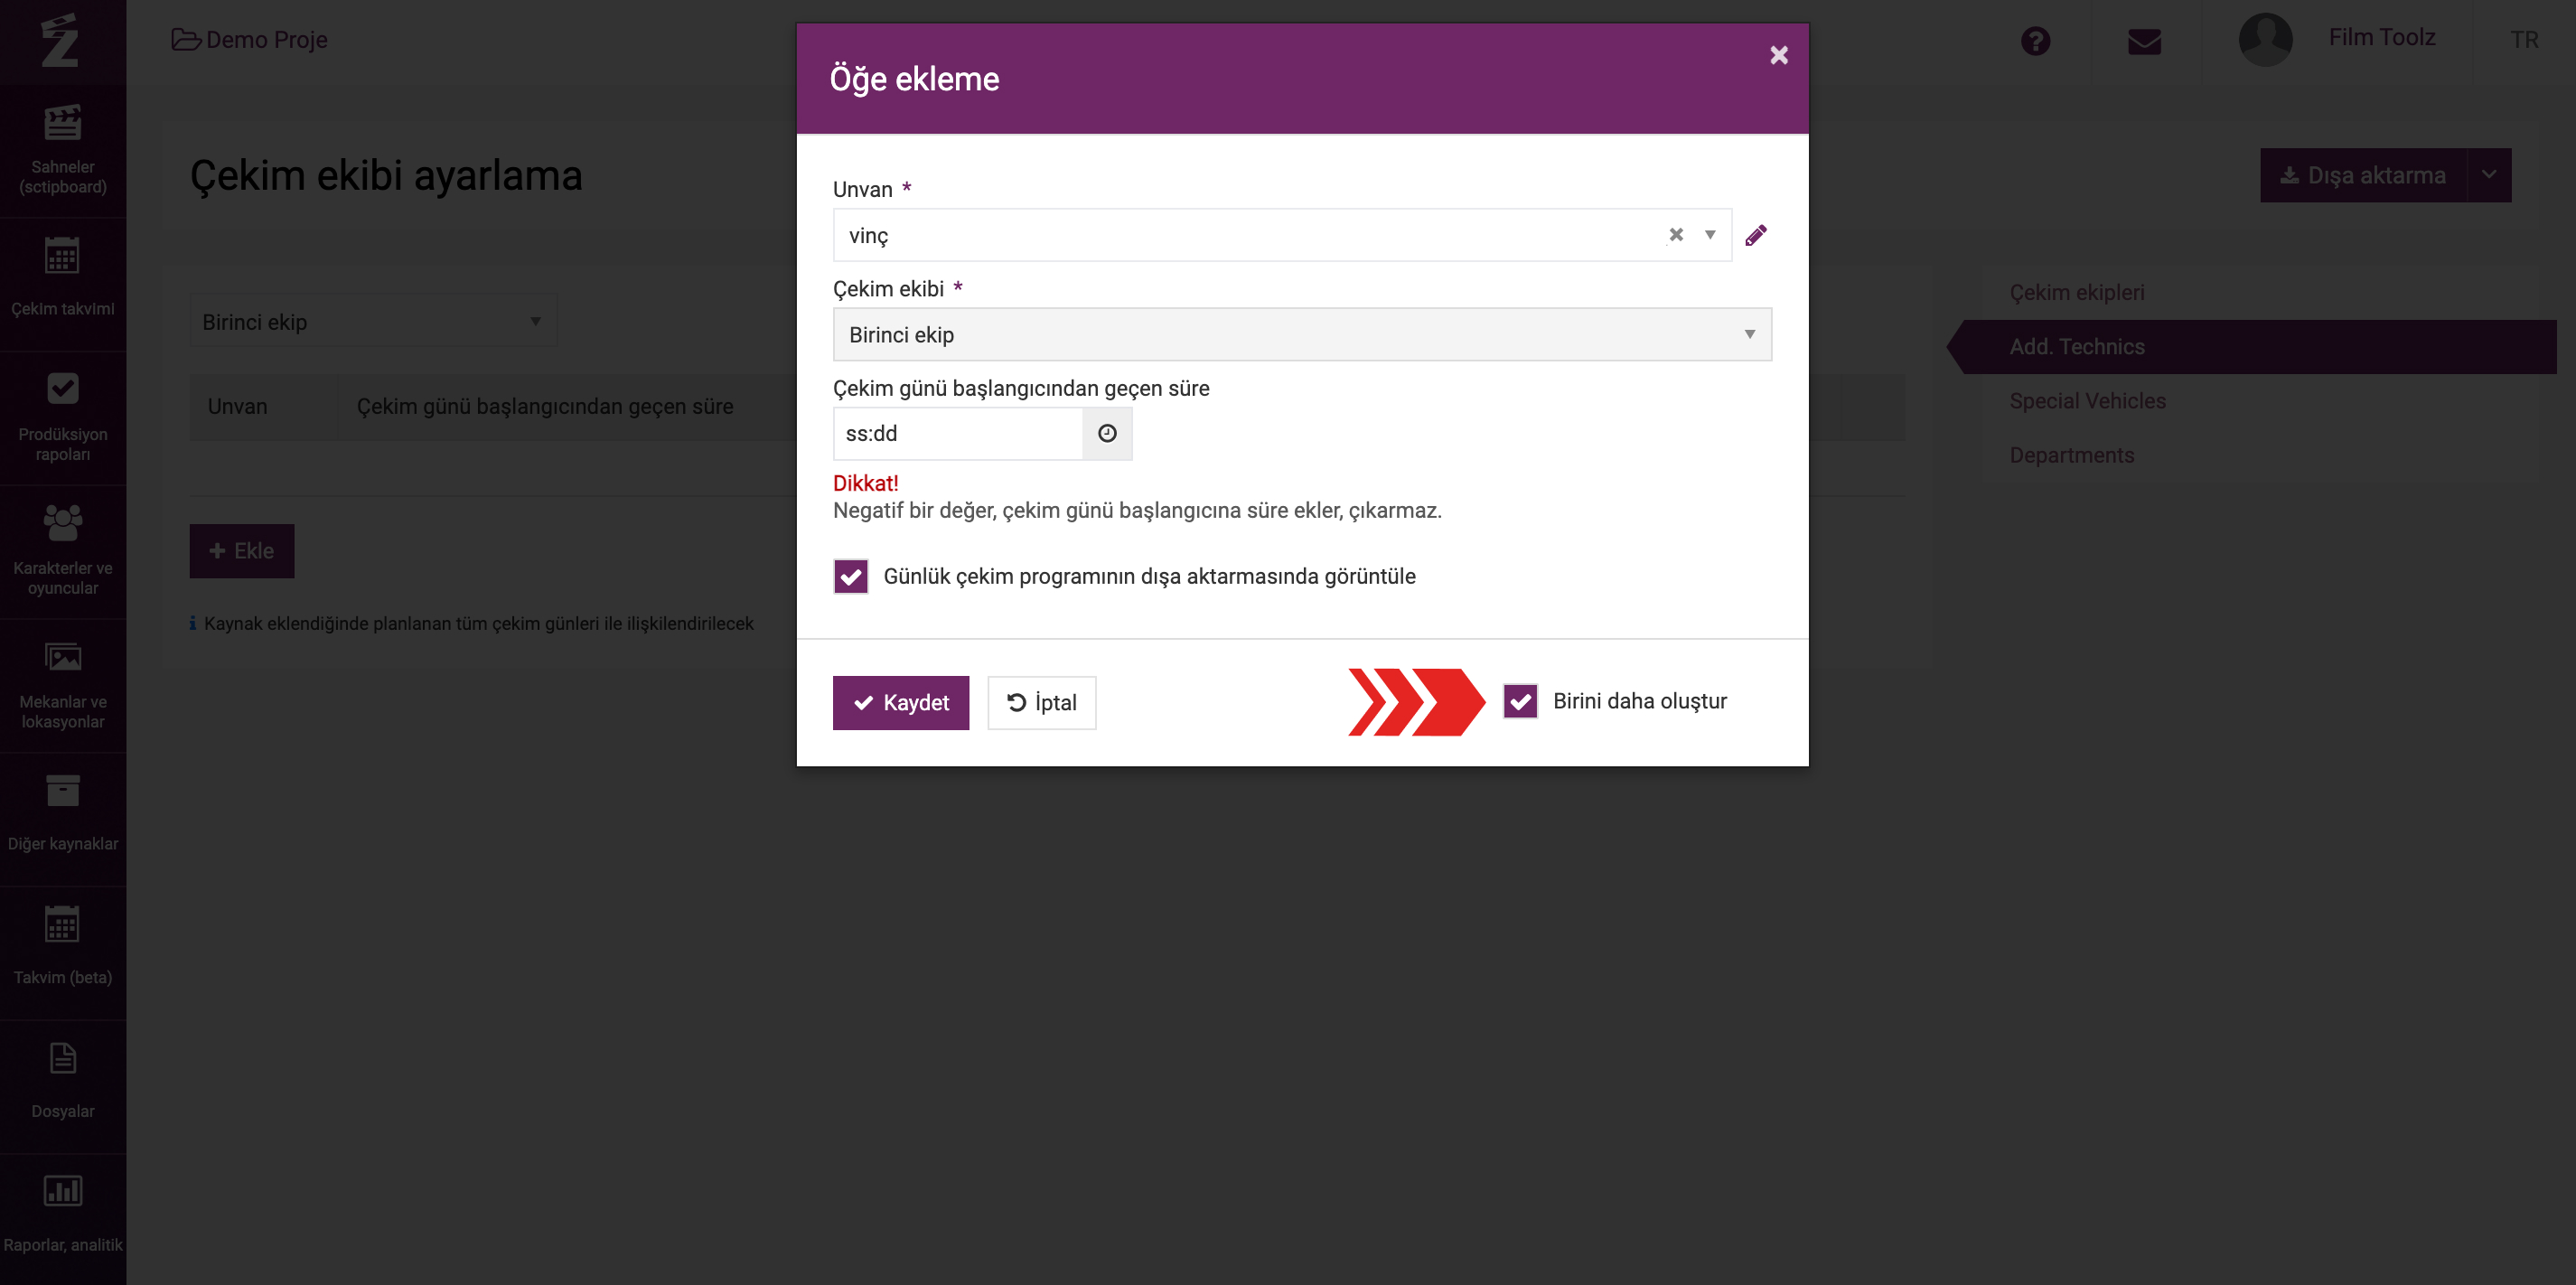
Task: Open Karakterler ve oyuncular section
Action: coord(63,552)
